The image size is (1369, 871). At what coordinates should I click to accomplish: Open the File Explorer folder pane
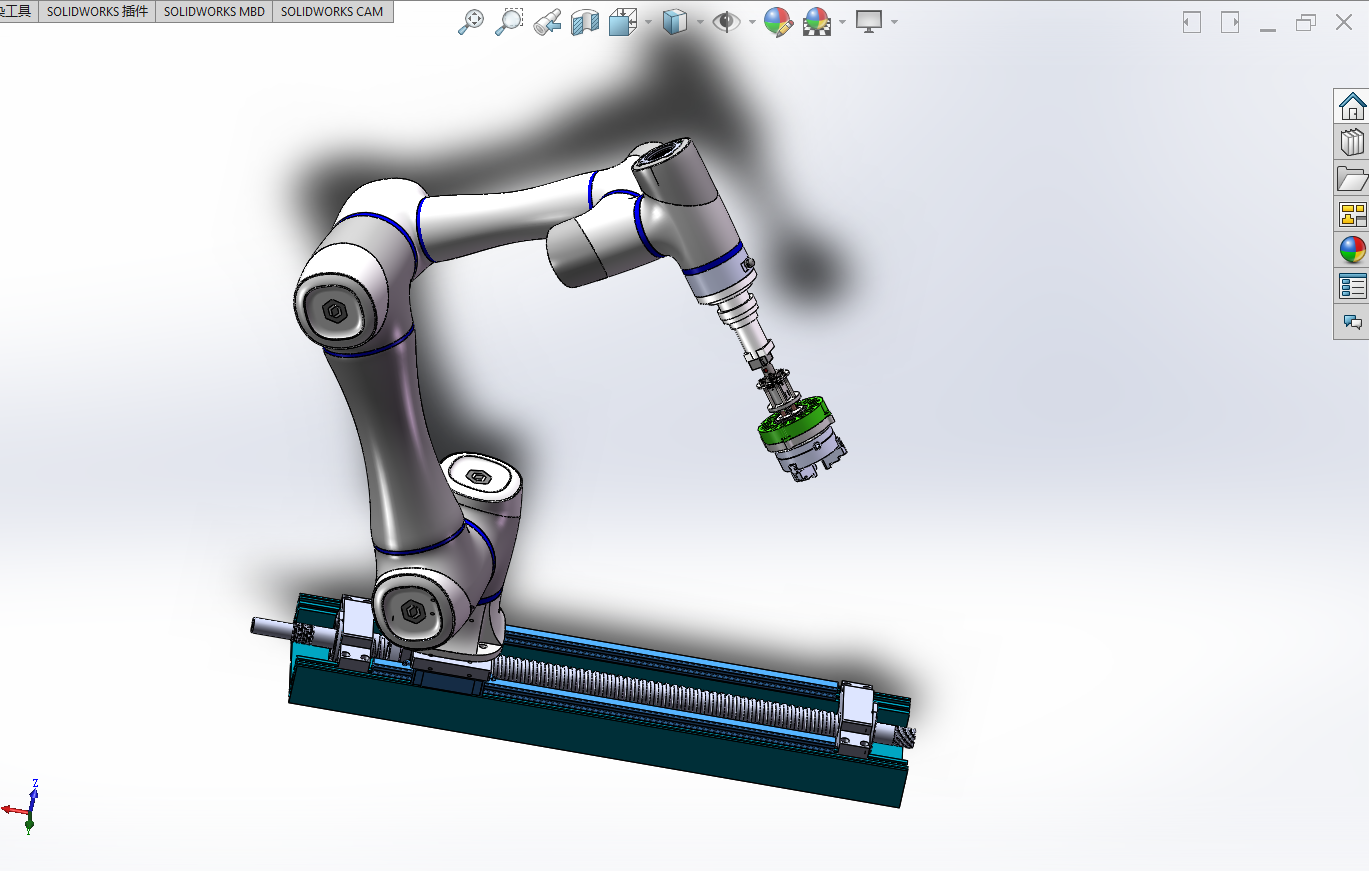point(1352,178)
